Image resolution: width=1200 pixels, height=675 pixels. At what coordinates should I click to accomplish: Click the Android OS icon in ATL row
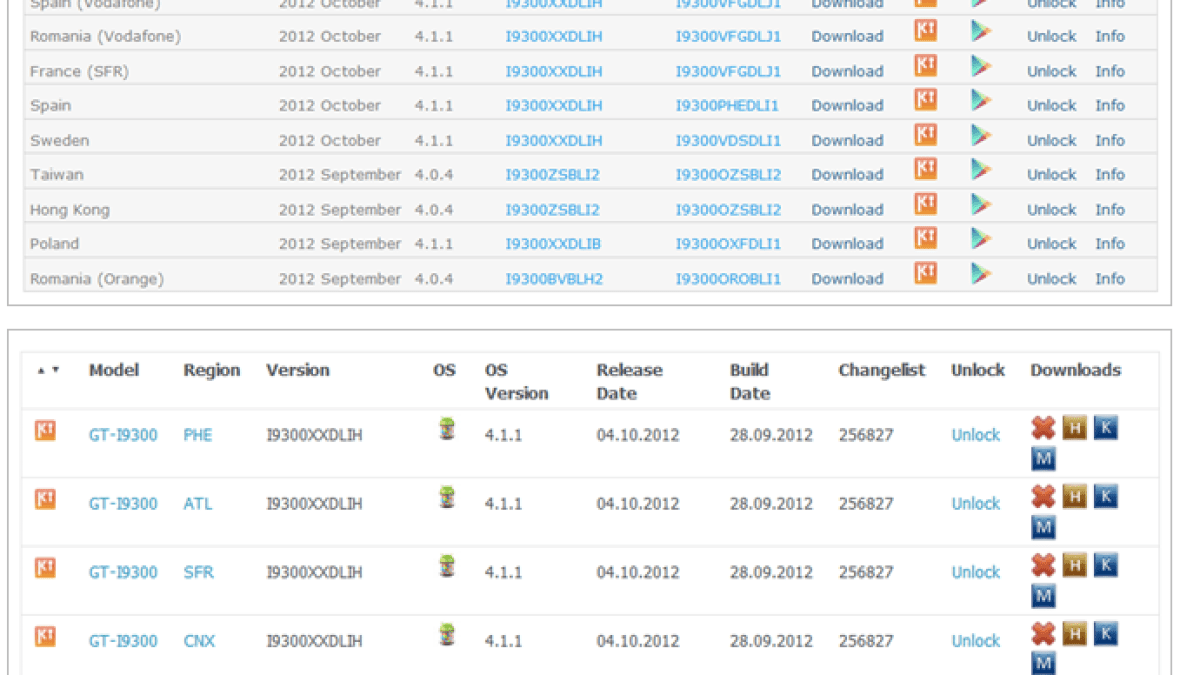coord(447,497)
